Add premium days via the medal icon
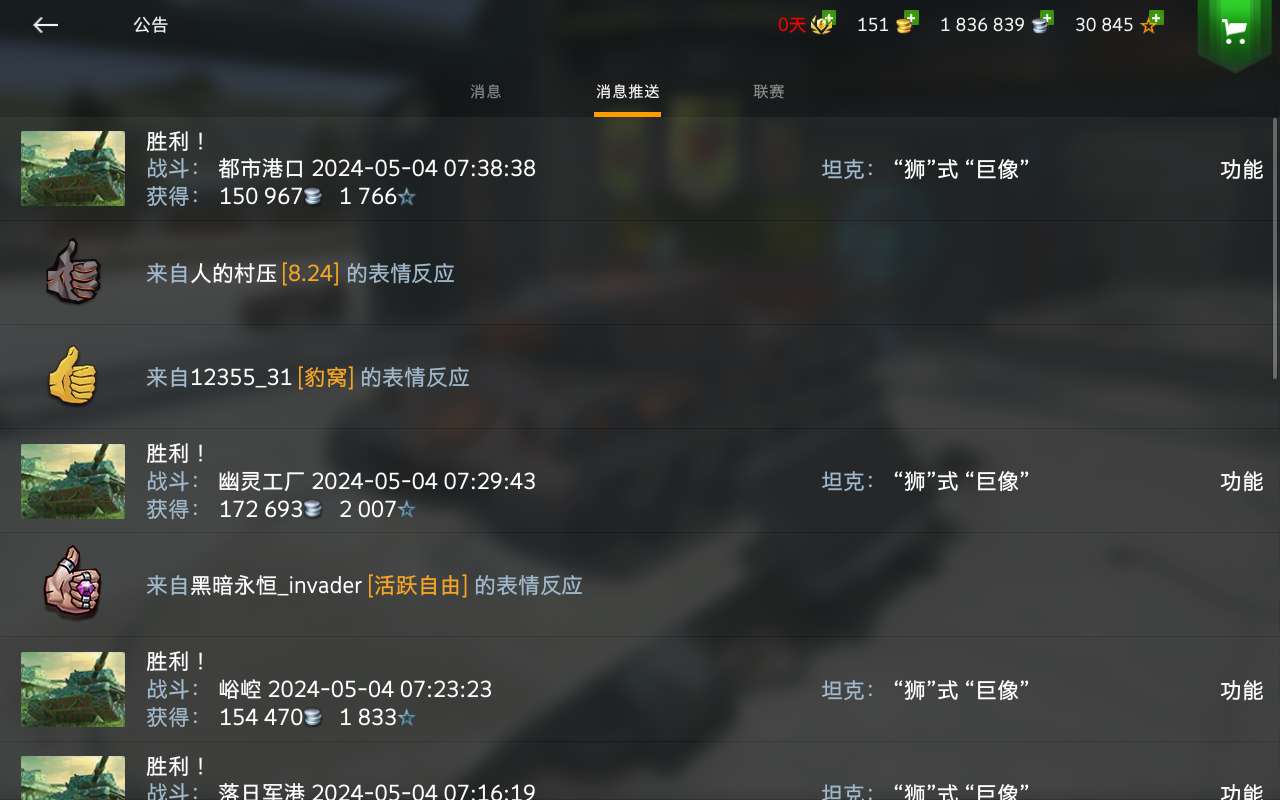 coord(823,23)
